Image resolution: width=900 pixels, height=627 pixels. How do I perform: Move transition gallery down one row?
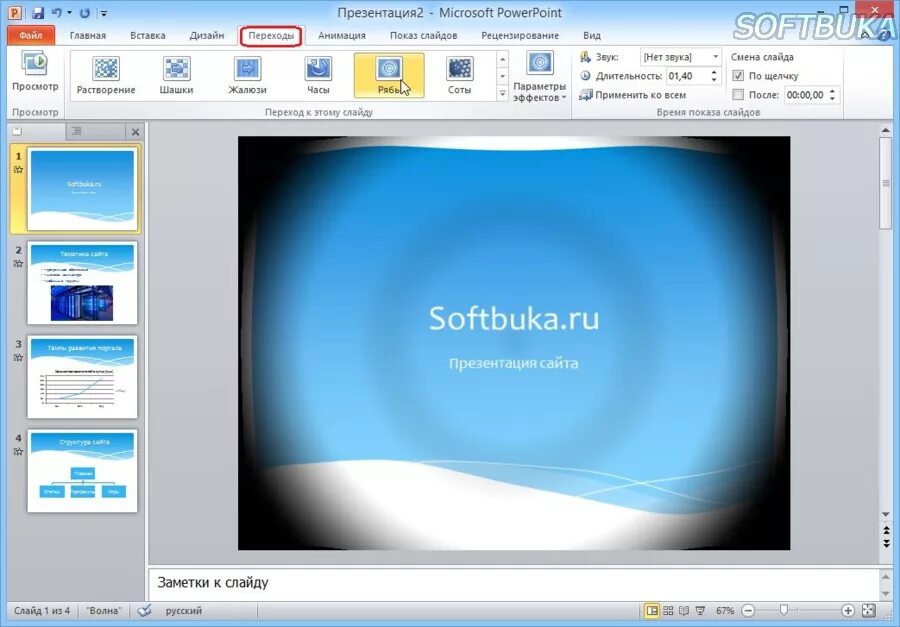pos(502,76)
